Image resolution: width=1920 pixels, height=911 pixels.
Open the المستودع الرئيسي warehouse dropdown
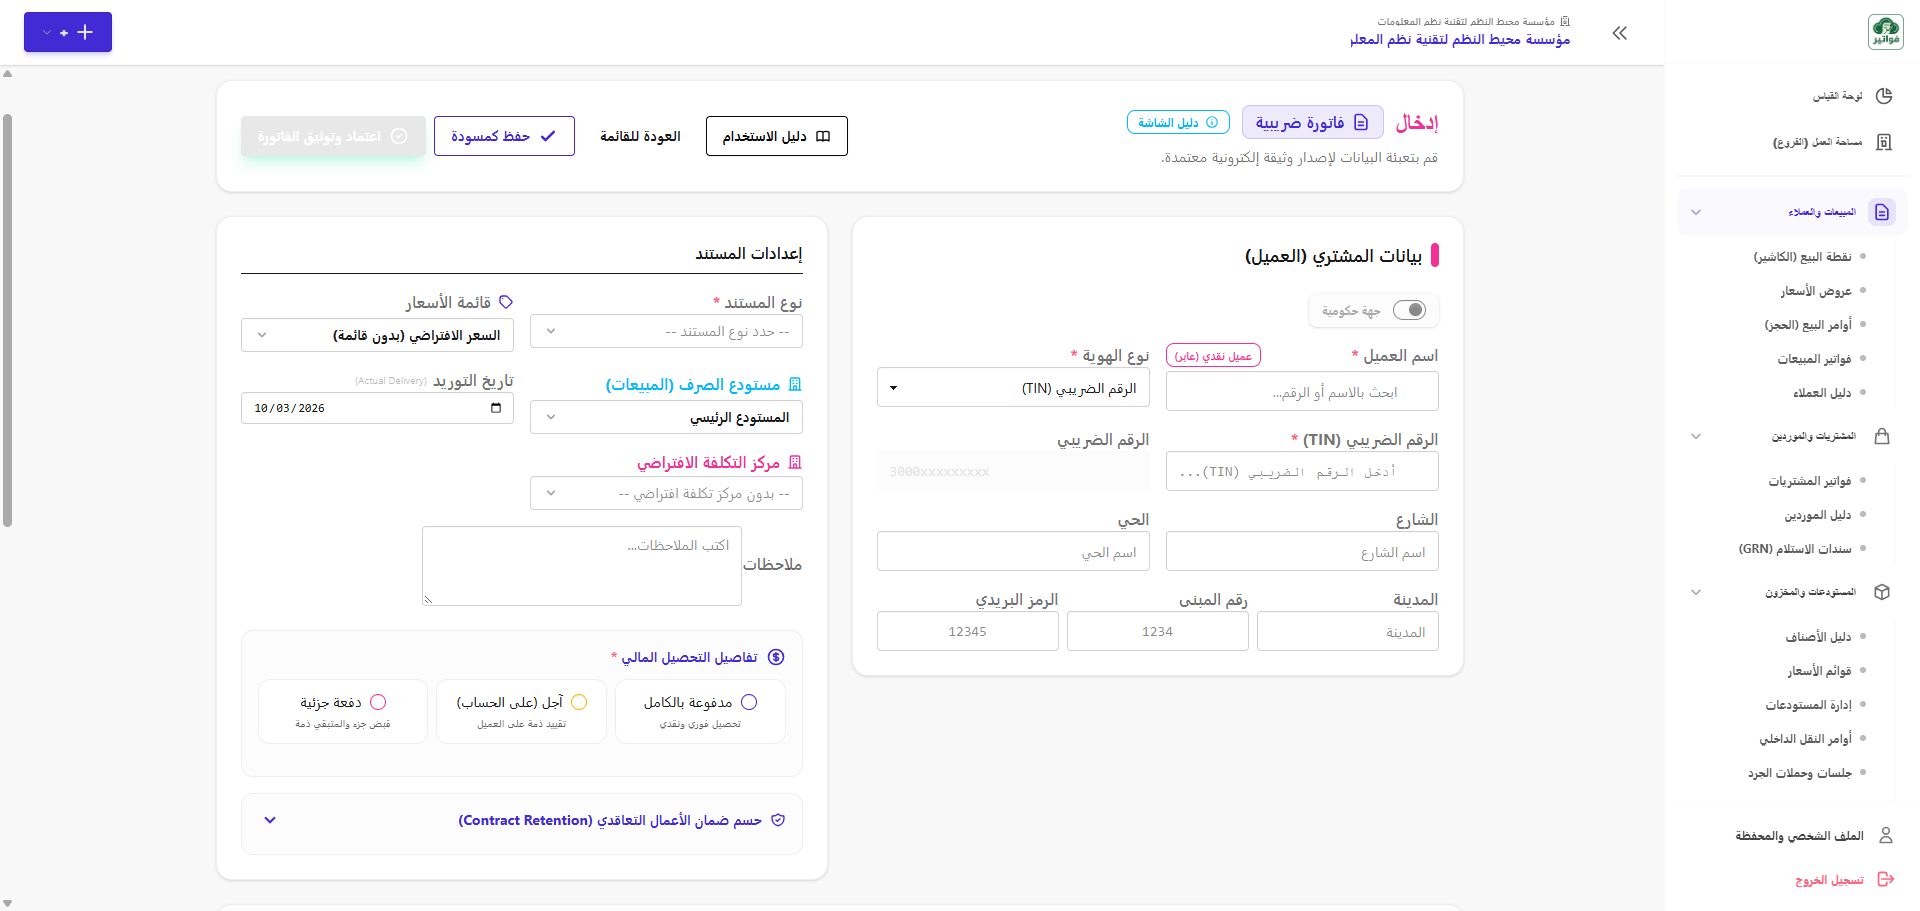pyautogui.click(x=666, y=417)
